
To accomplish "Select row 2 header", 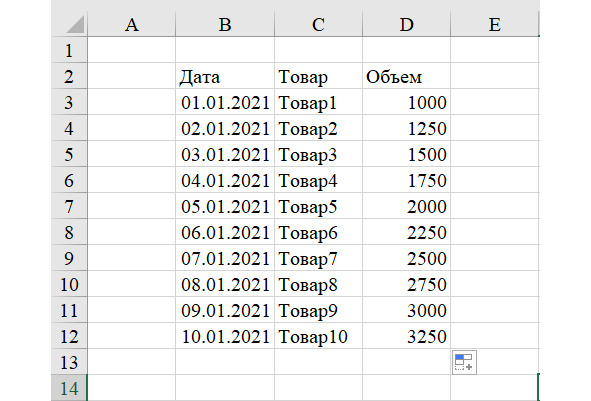I will click(x=69, y=76).
